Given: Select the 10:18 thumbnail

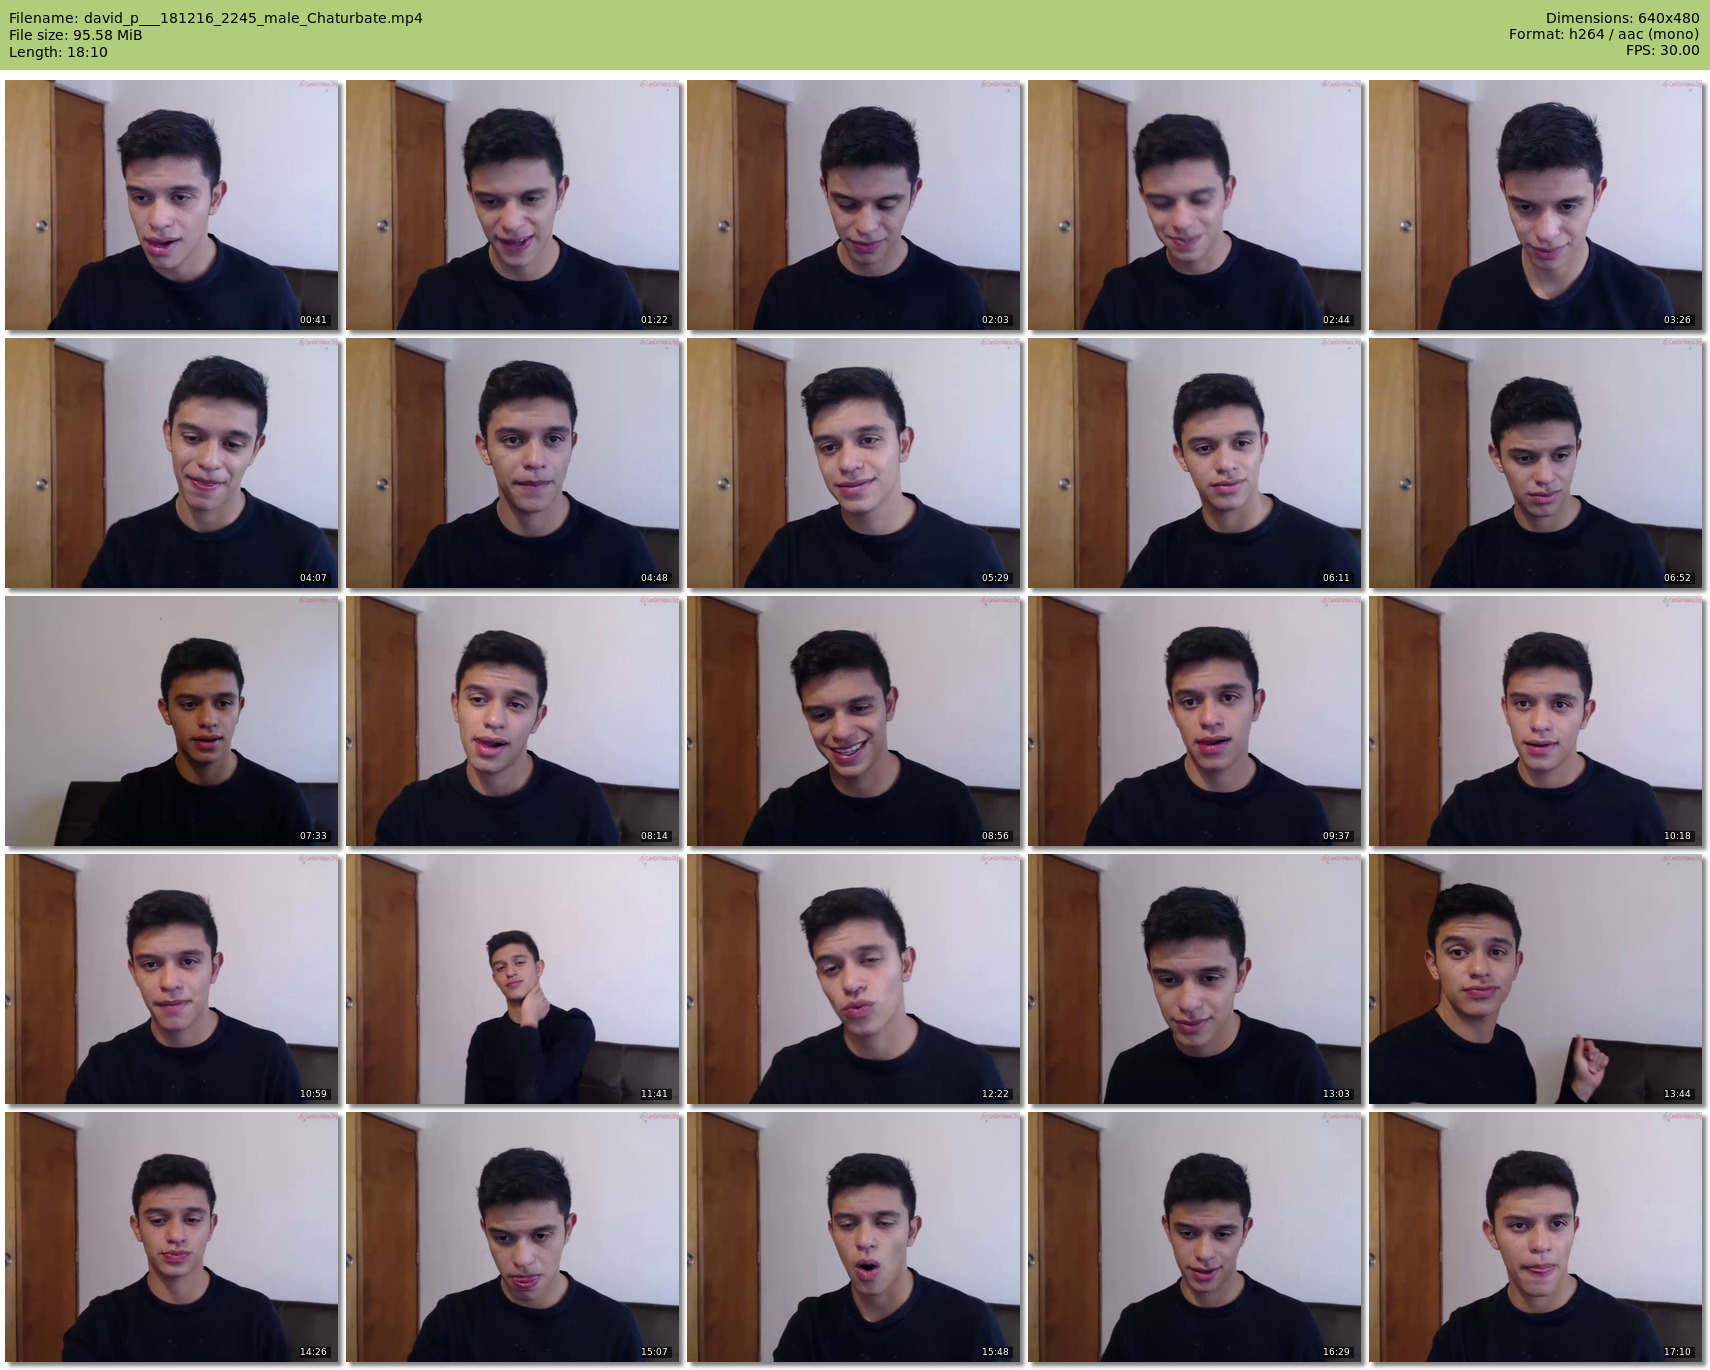Looking at the screenshot, I should tap(1536, 721).
